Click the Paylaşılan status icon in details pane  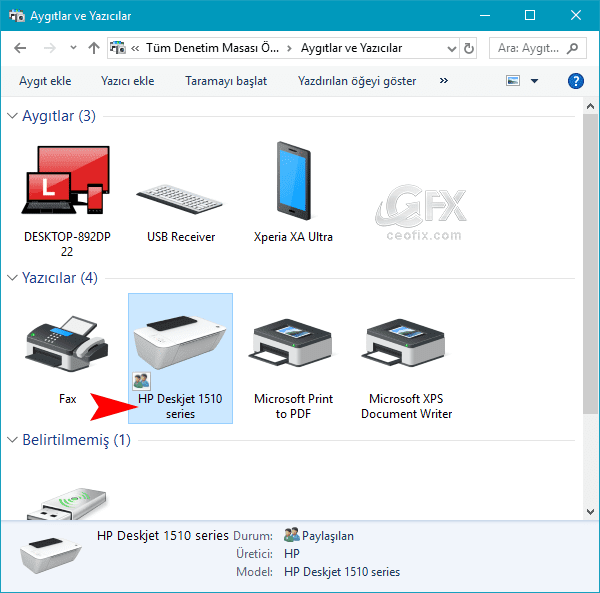coord(292,535)
